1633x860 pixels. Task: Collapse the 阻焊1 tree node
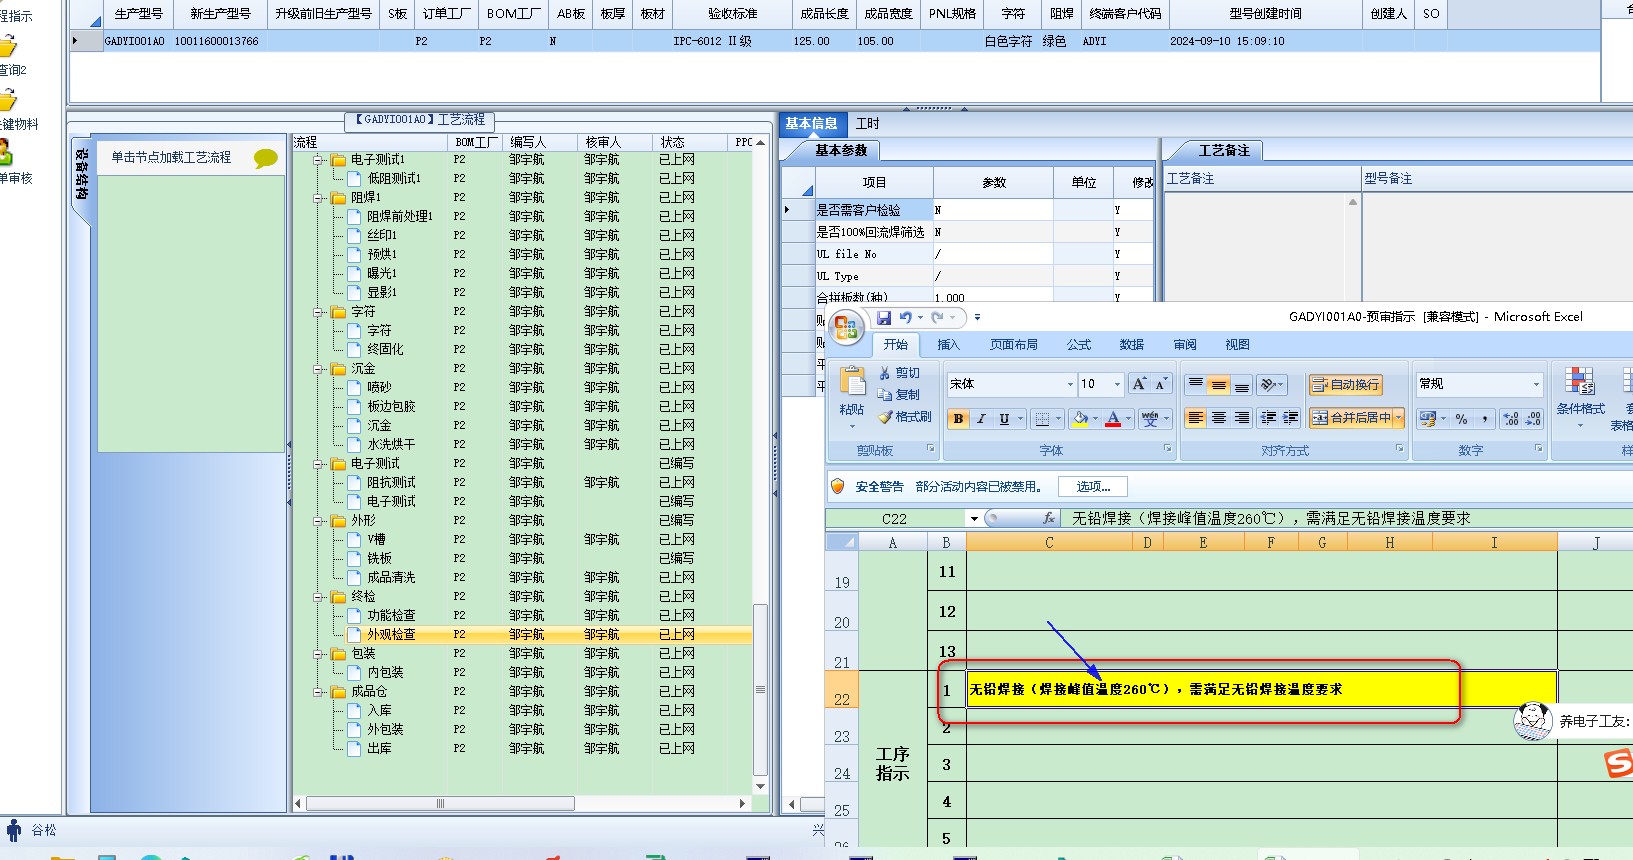click(x=319, y=197)
